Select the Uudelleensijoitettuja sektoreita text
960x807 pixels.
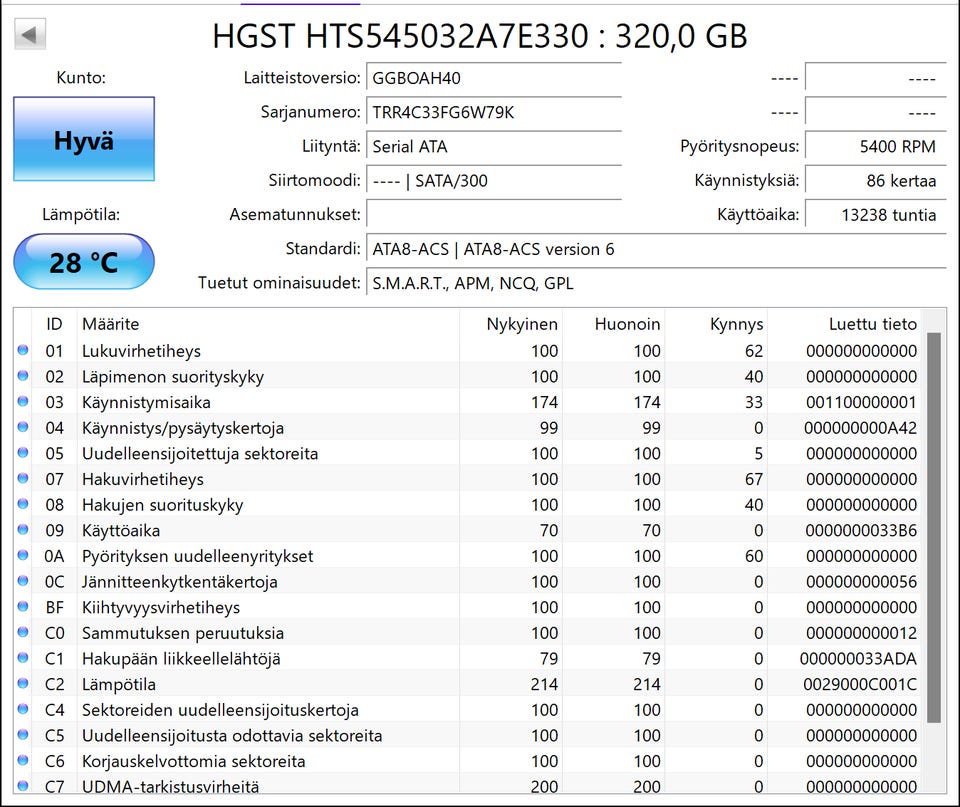pyautogui.click(x=200, y=454)
